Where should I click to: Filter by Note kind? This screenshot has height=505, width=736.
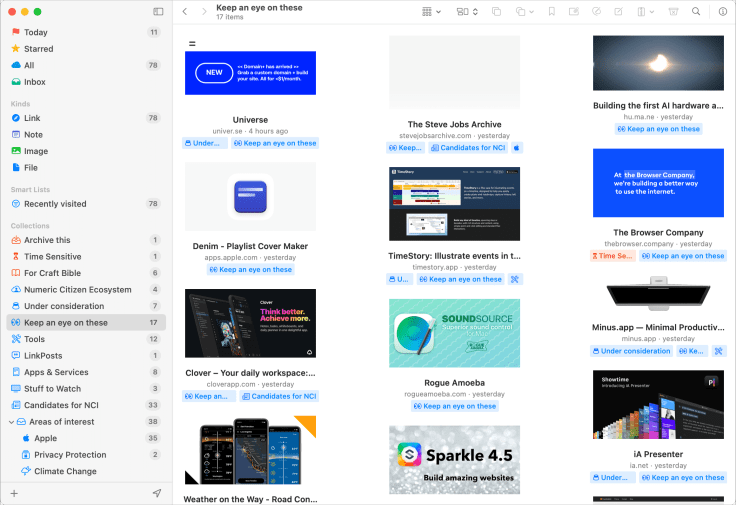coord(86,135)
